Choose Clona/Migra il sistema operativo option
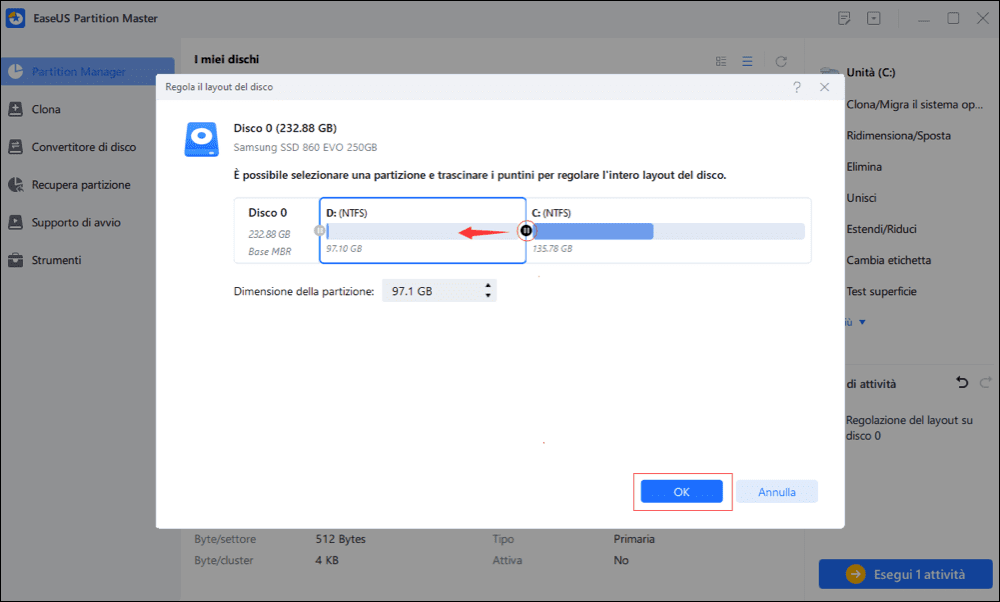This screenshot has height=602, width=1000. click(x=915, y=105)
